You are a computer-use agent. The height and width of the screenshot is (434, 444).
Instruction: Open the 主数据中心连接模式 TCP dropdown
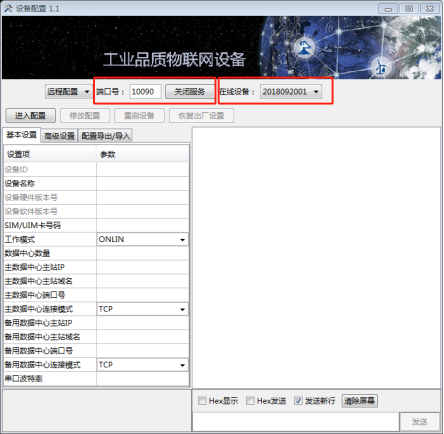[142, 309]
